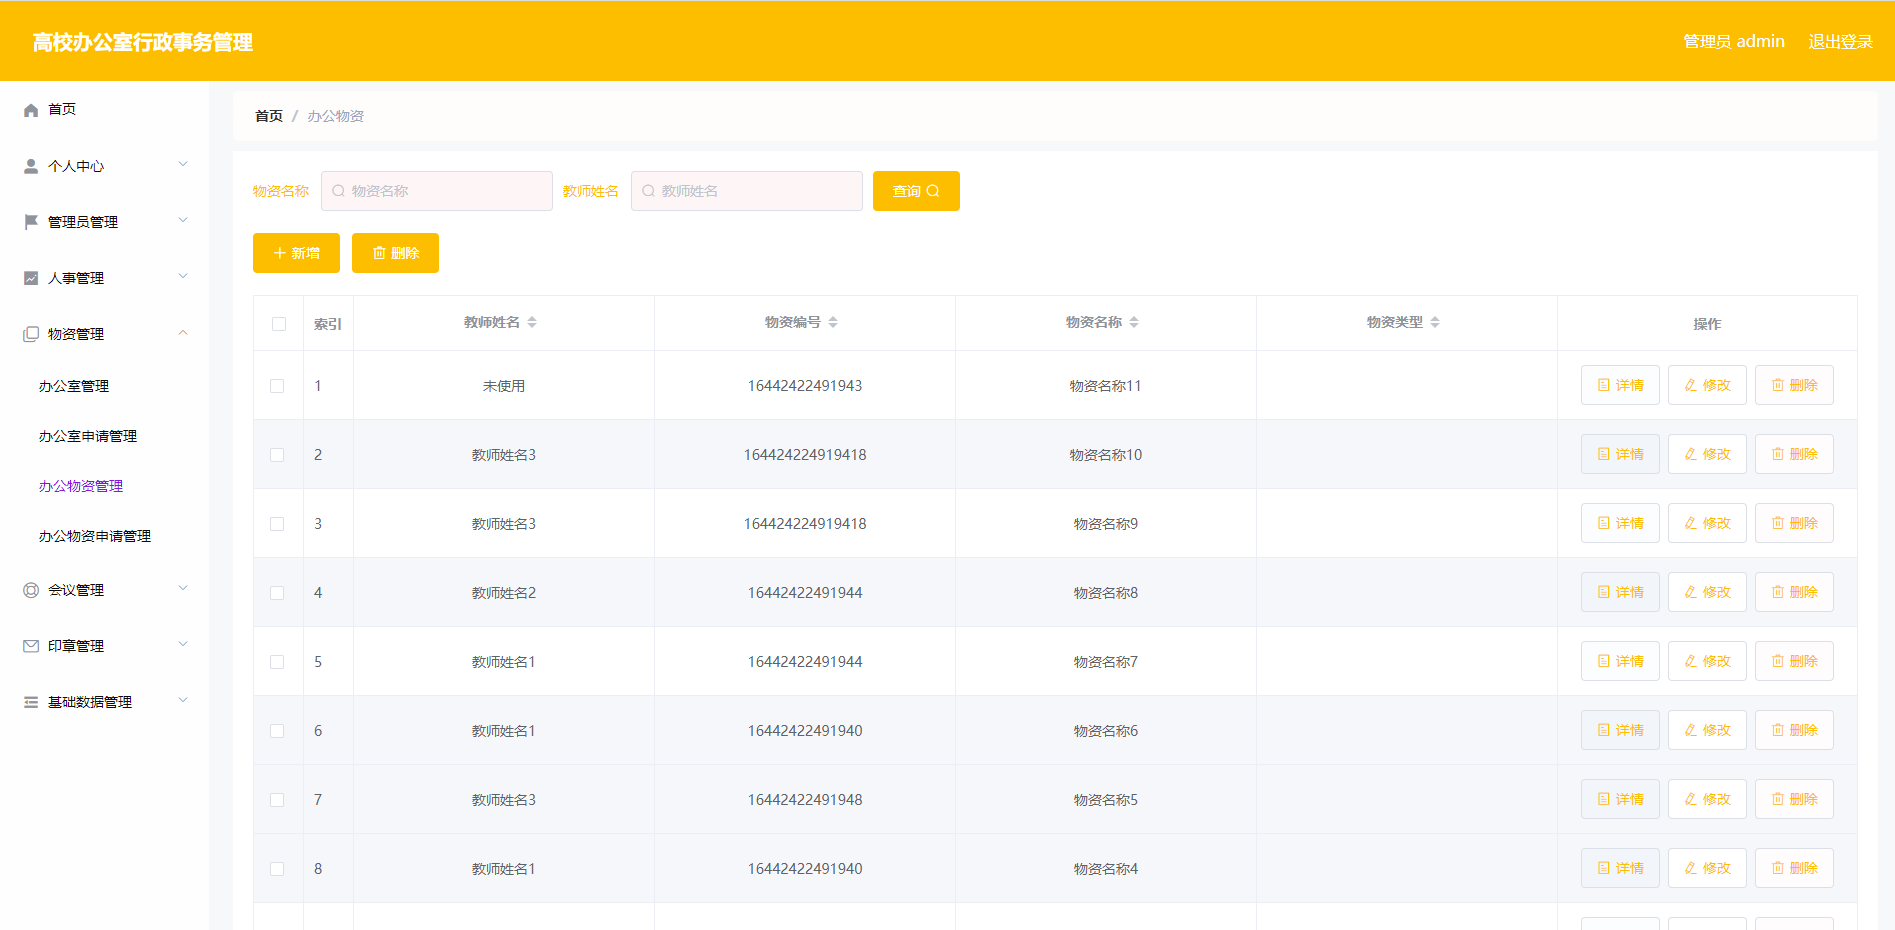Click the cell '164424224919418' in row 2
Screen dimensions: 1895x930
click(x=805, y=455)
